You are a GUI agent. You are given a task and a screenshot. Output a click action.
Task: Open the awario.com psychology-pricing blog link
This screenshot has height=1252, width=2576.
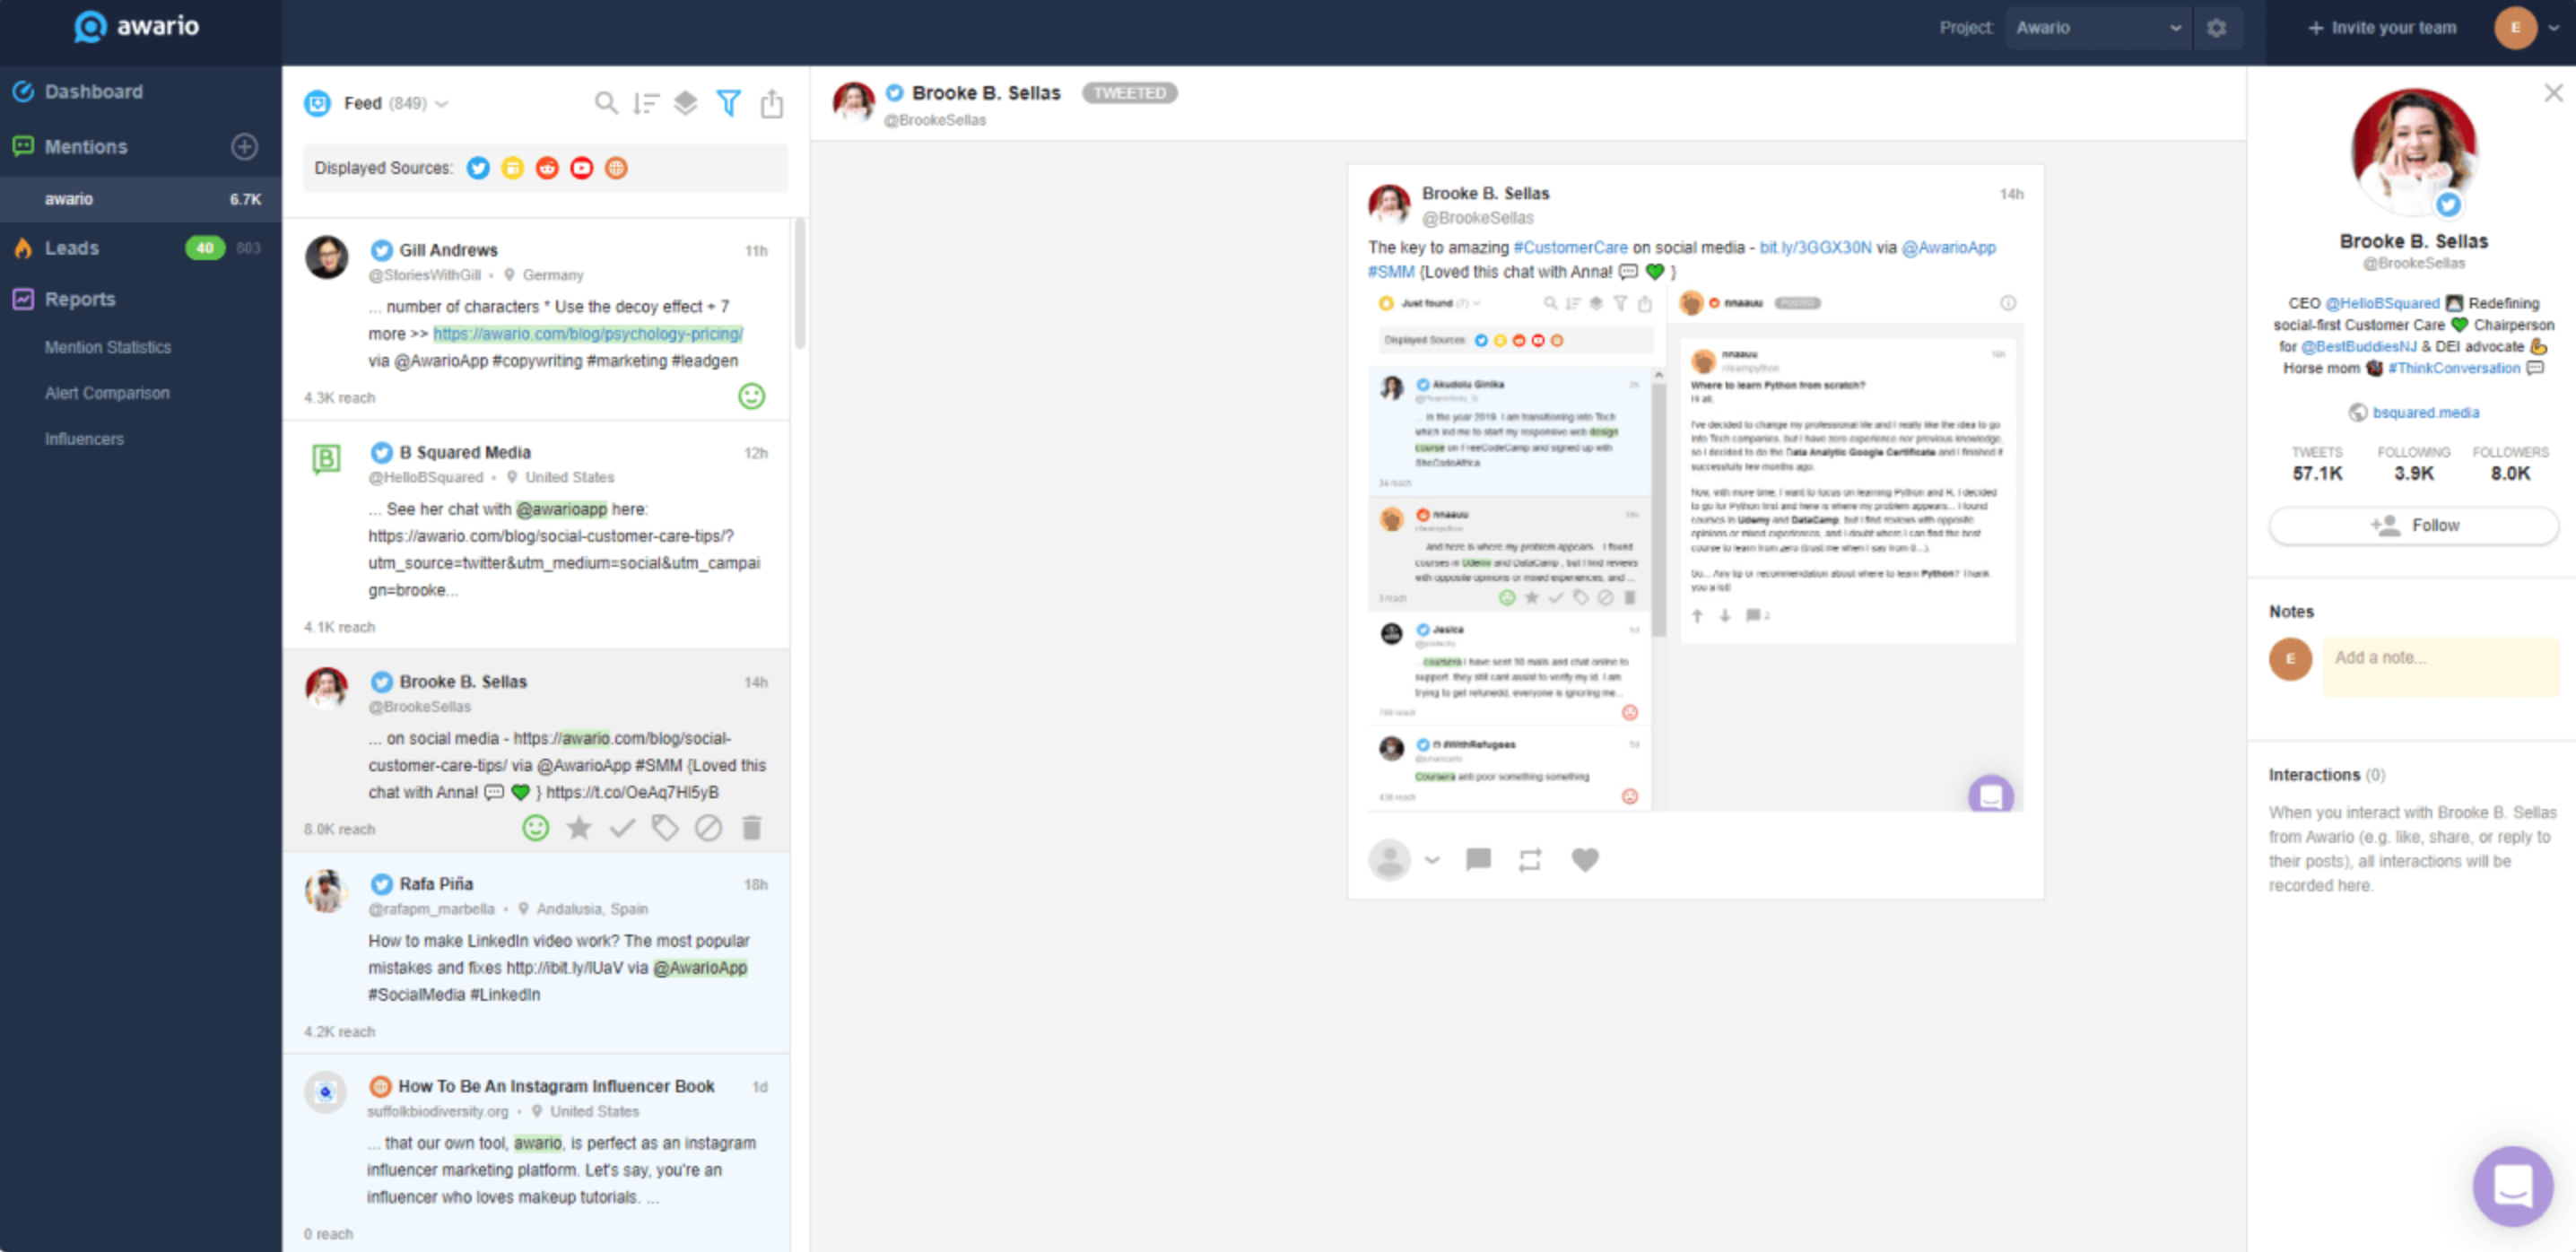tap(588, 334)
